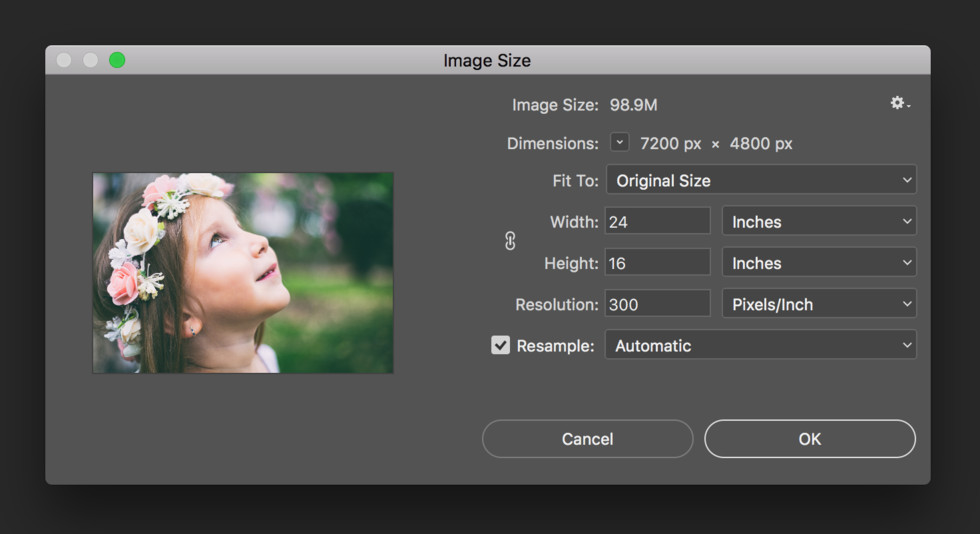The image size is (980, 534).
Task: Open the gear settings menu
Action: (x=899, y=104)
